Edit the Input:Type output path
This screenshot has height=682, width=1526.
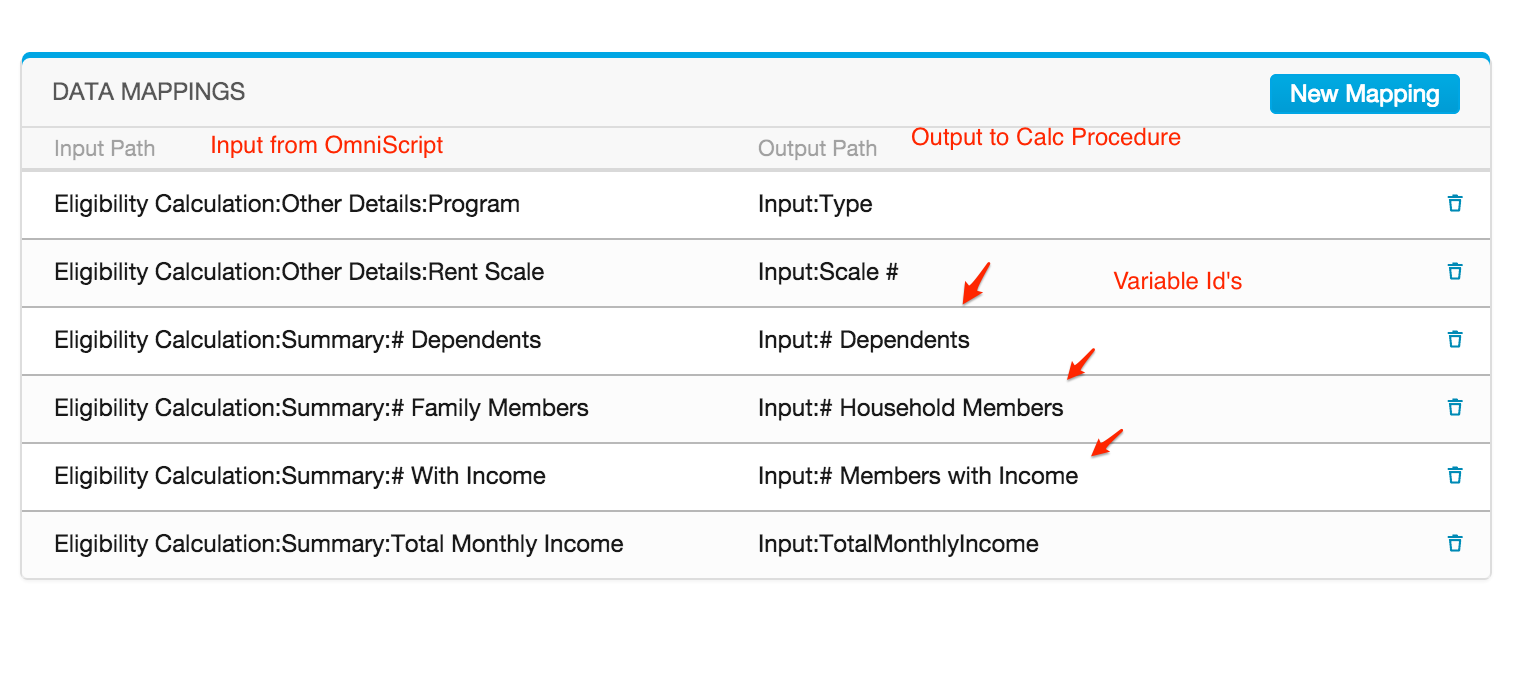tap(815, 204)
